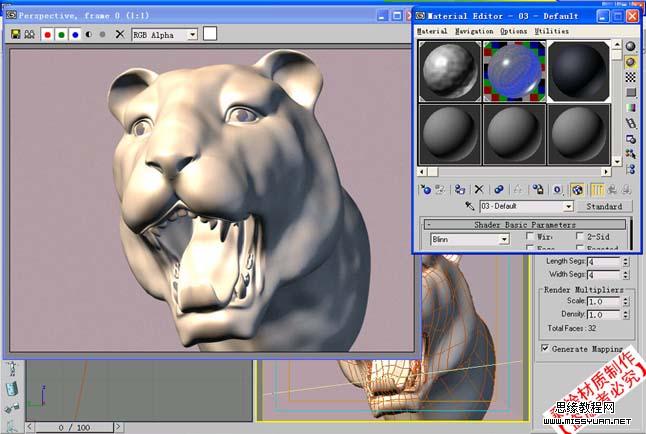Click time slider showing 0 / 100
Viewport: 646px width, 434px height.
pos(74,427)
